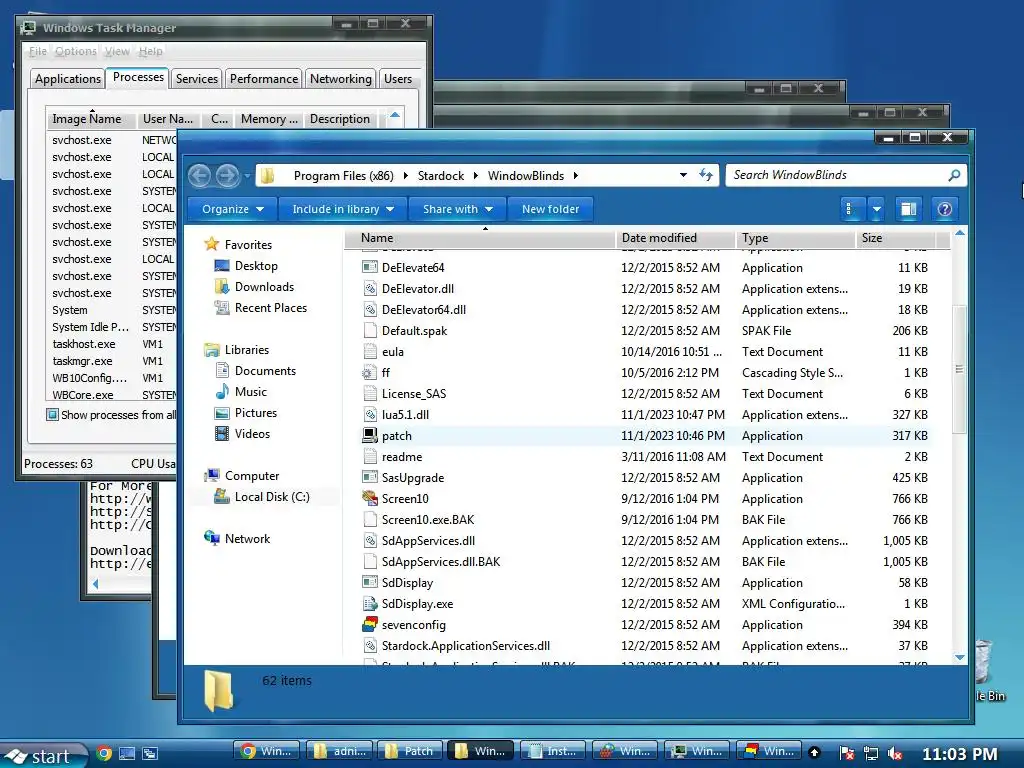The width and height of the screenshot is (1024, 768).
Task: Click the network tray icon
Action: 871,753
